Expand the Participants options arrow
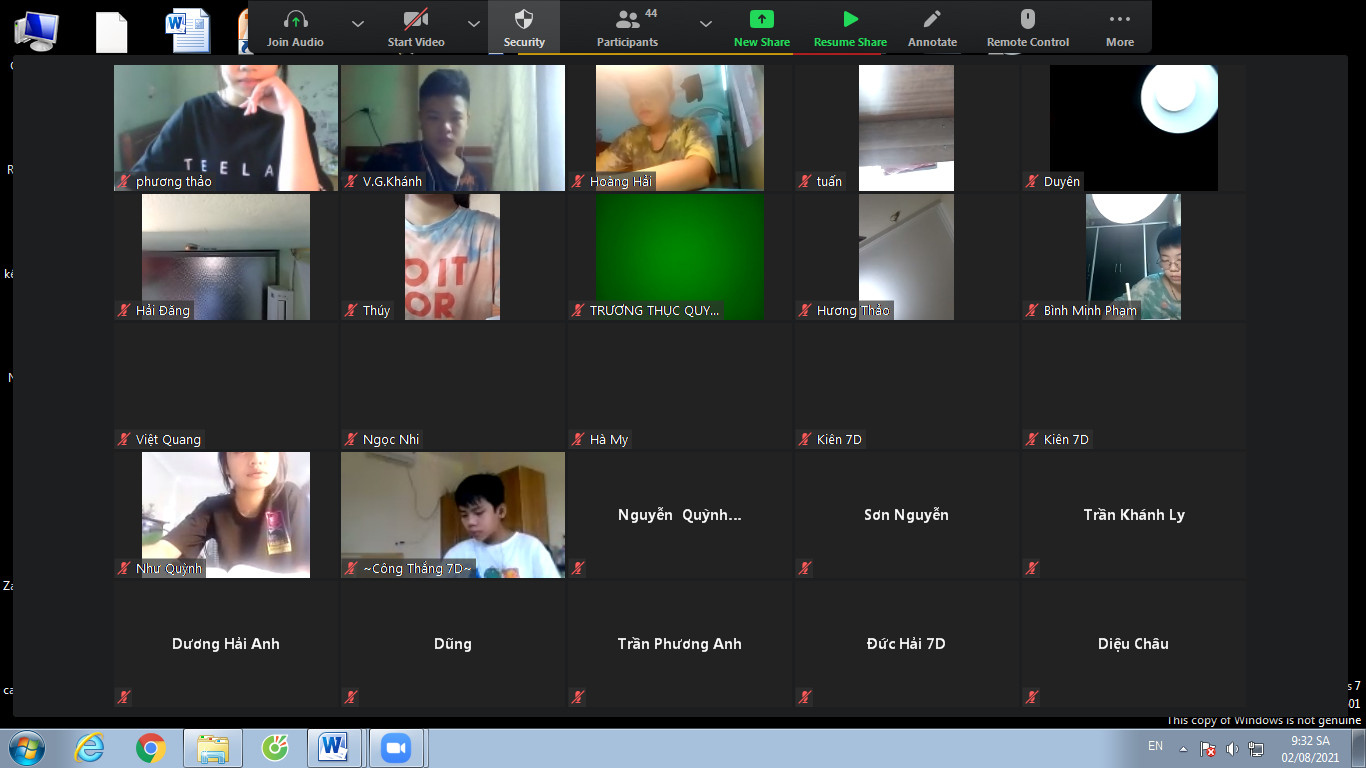Viewport: 1366px width, 768px height. pos(706,24)
